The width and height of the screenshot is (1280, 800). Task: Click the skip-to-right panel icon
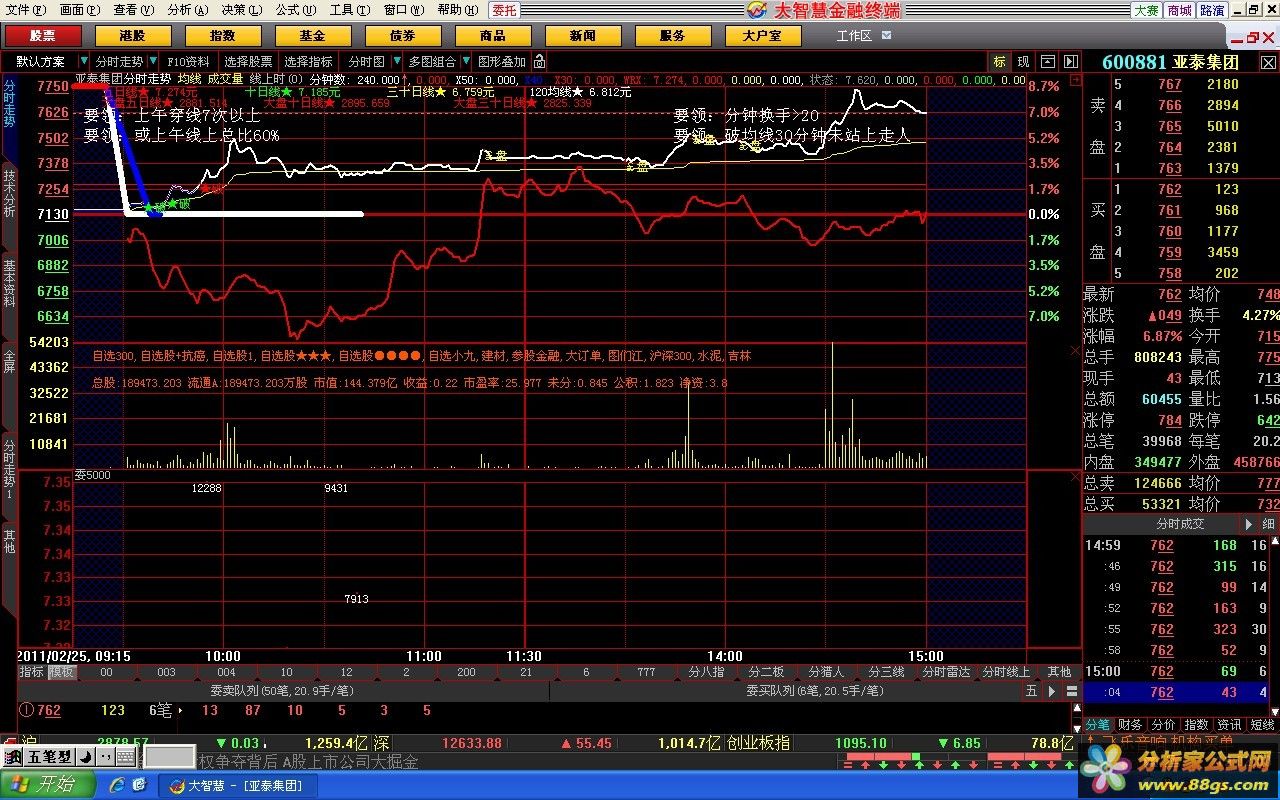[1071, 62]
